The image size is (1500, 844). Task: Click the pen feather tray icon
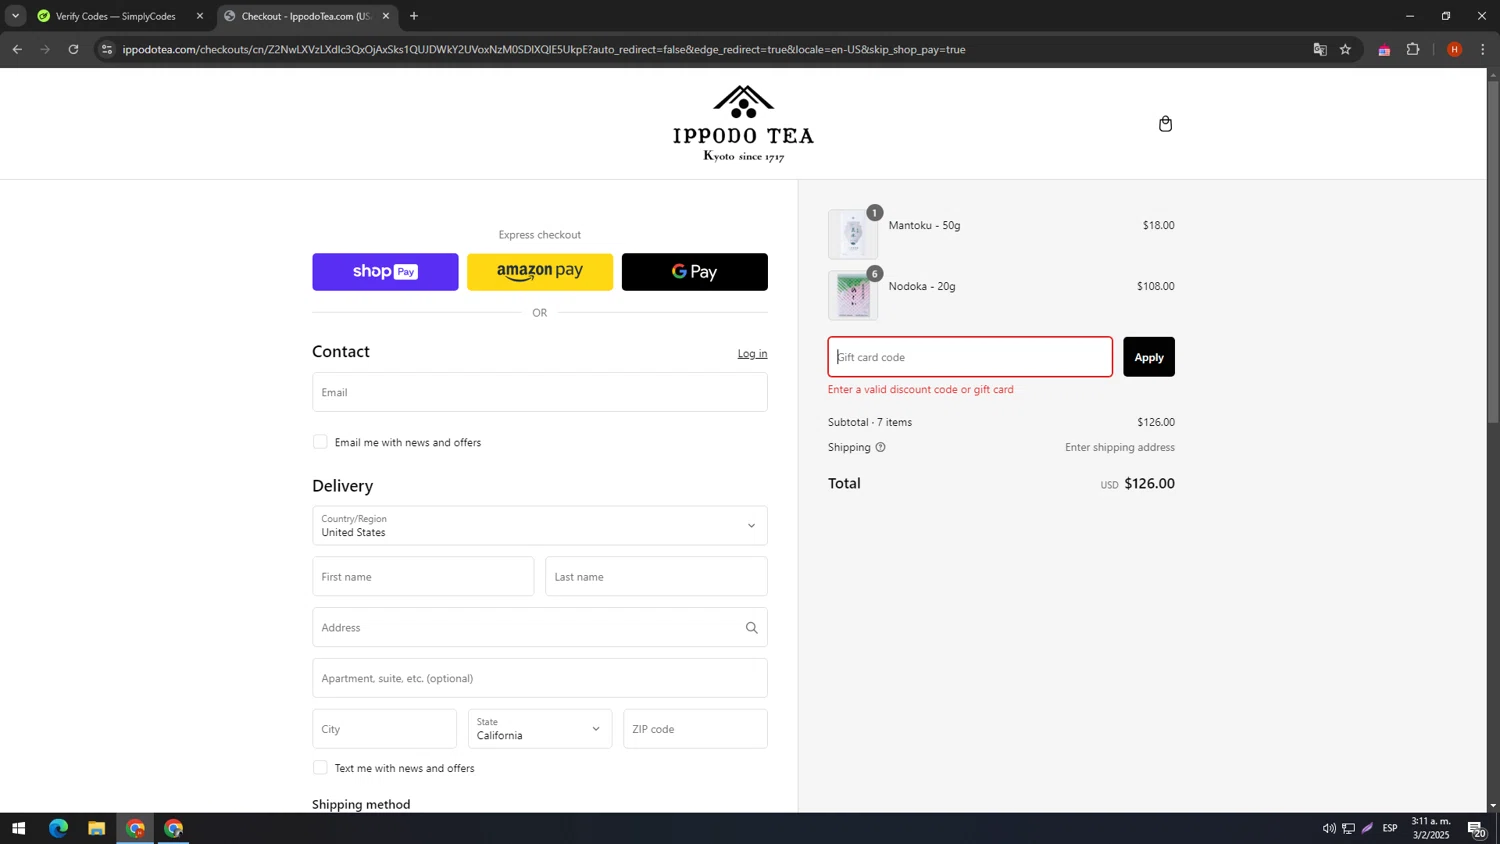[1367, 828]
